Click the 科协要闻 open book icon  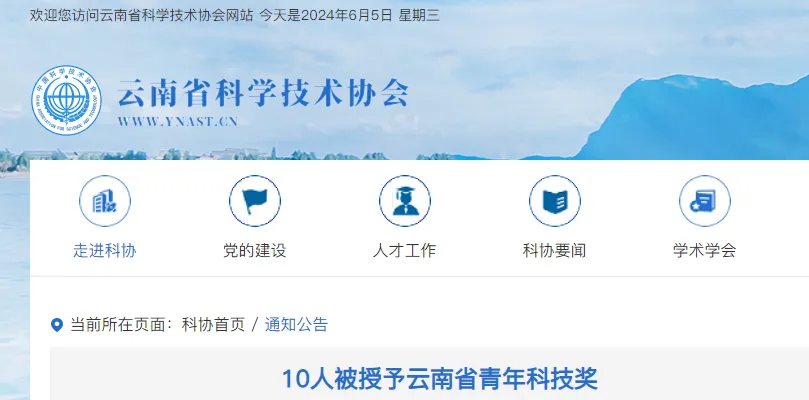[x=555, y=201]
